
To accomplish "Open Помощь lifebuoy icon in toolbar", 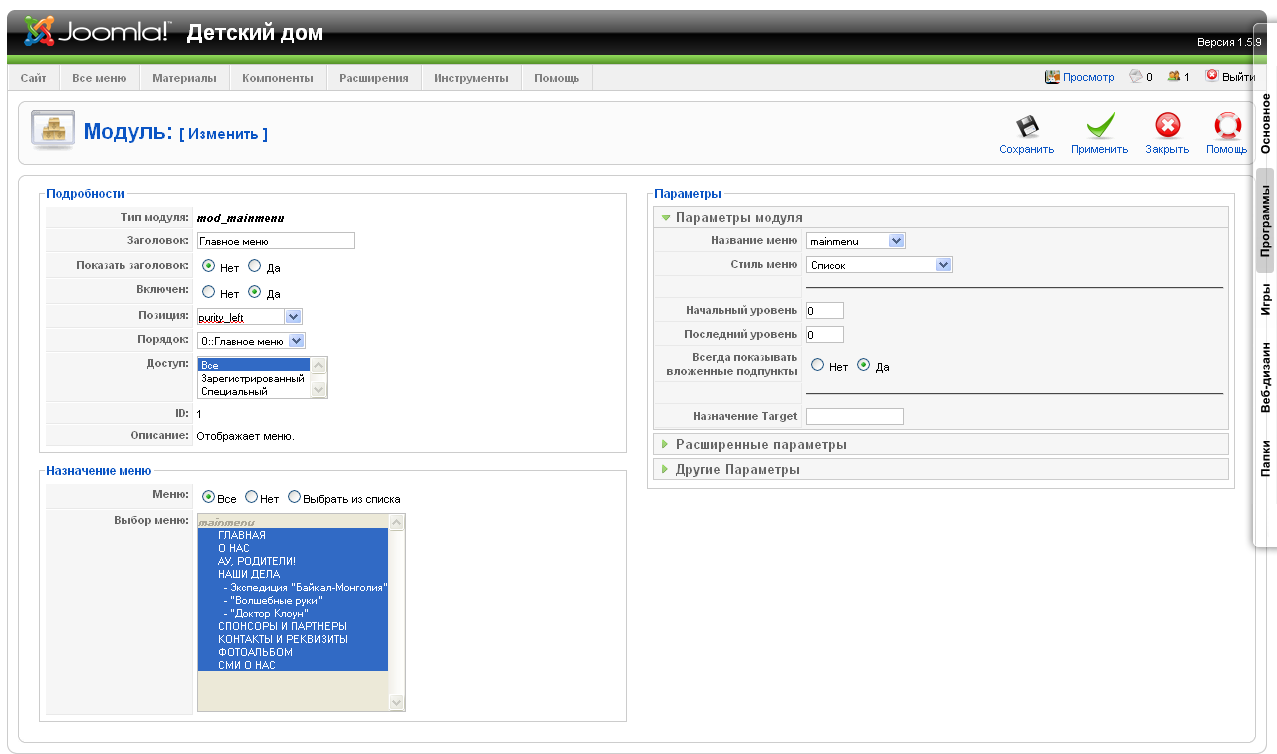I will coord(1226,126).
